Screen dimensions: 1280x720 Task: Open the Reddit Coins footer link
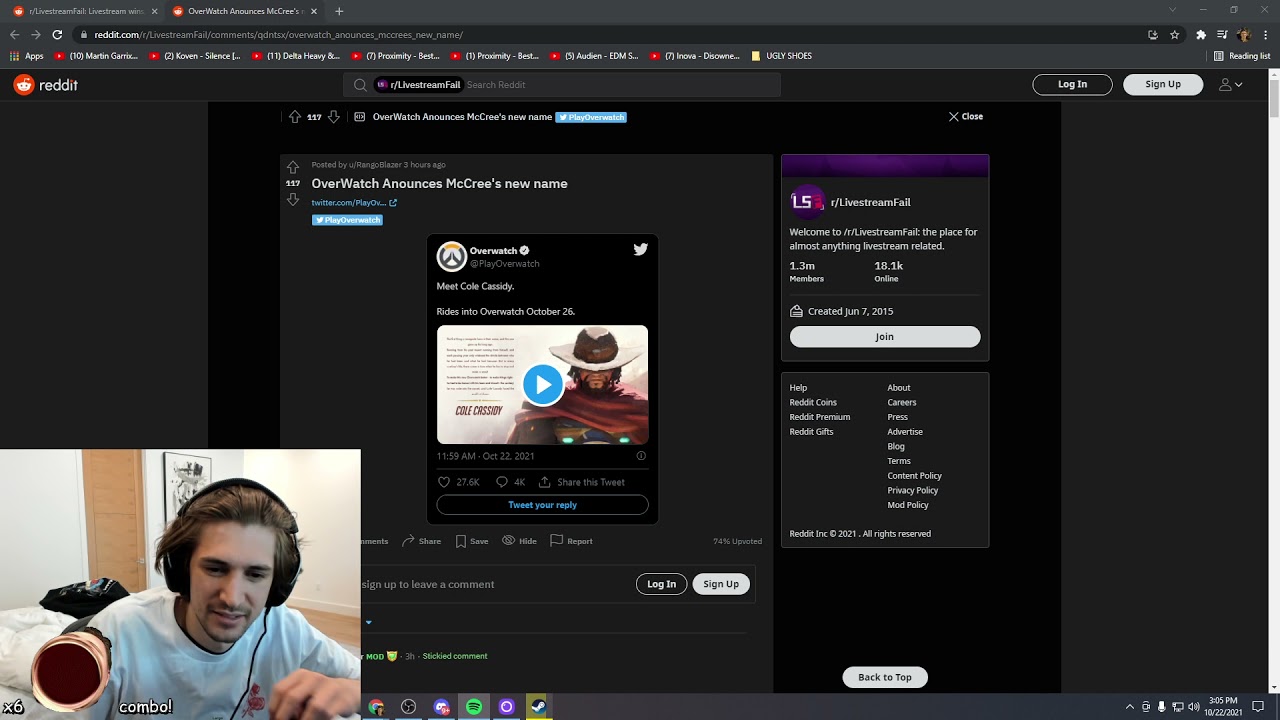(813, 403)
